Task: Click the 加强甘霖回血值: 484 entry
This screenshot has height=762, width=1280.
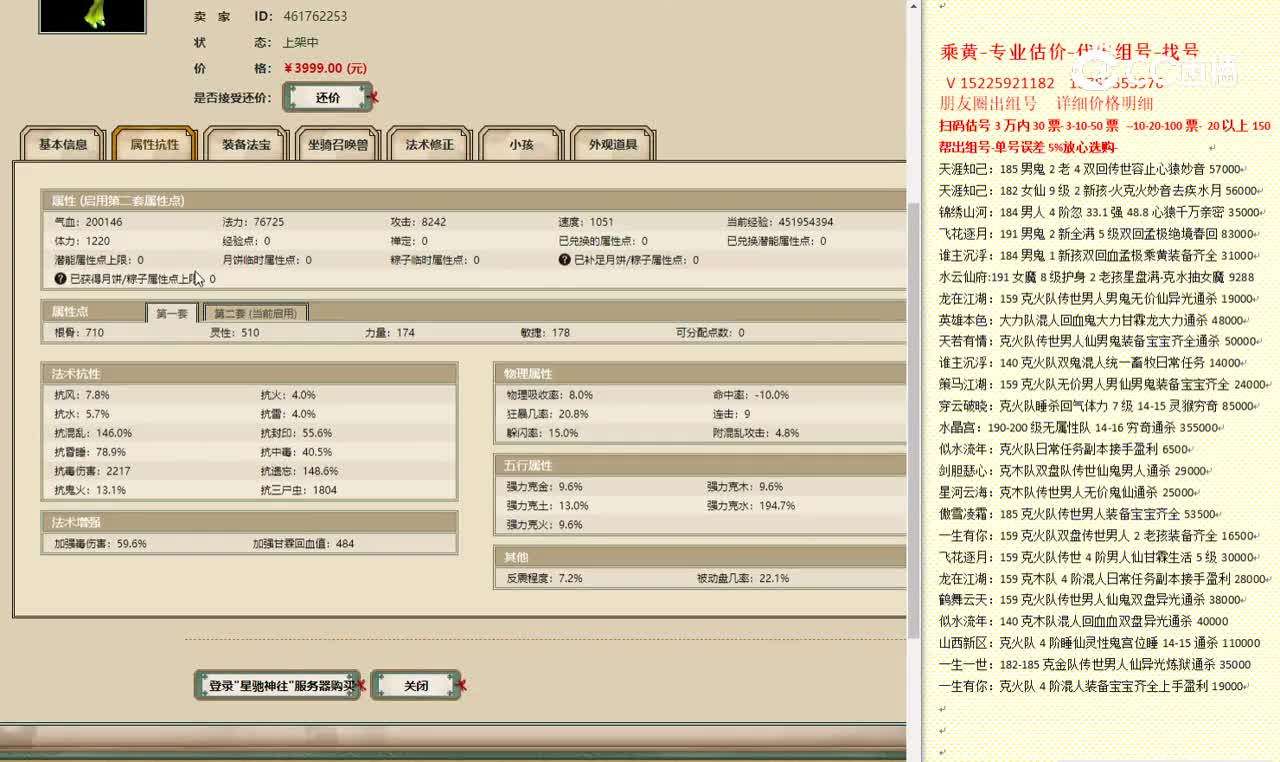Action: pos(303,544)
